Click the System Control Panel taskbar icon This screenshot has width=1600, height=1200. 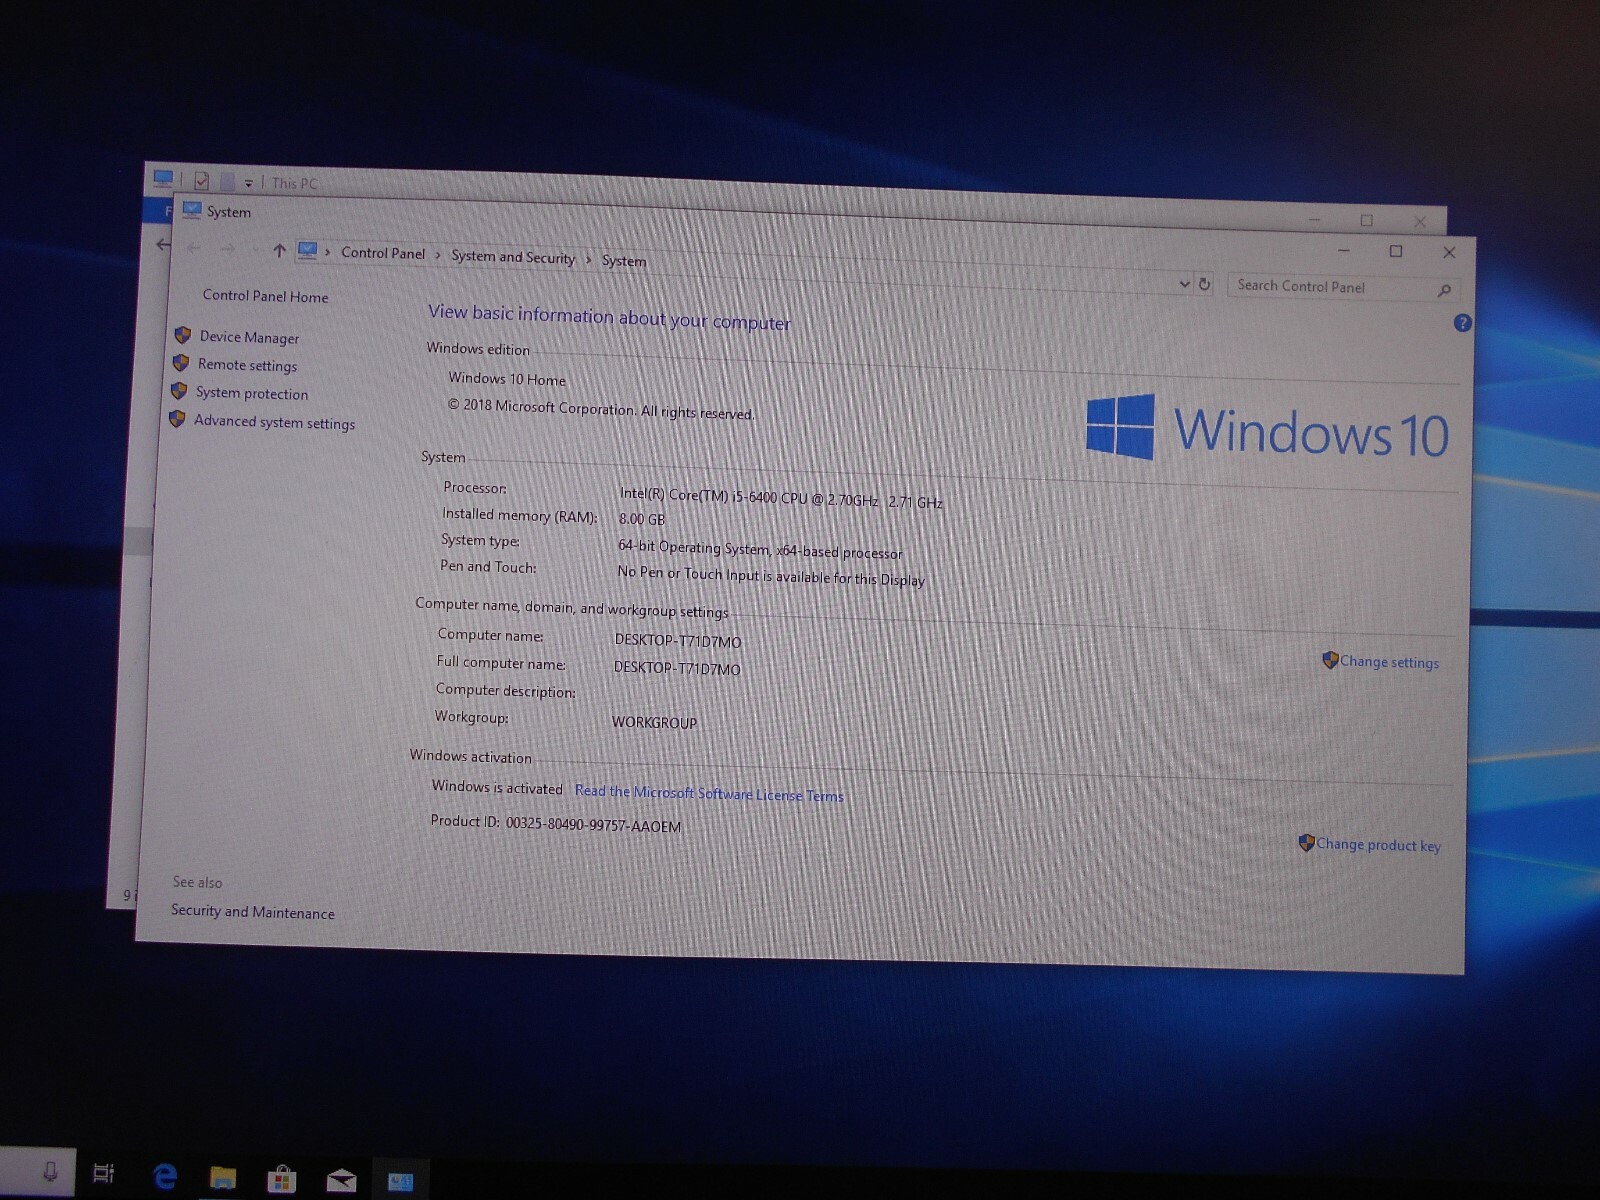[x=400, y=1182]
